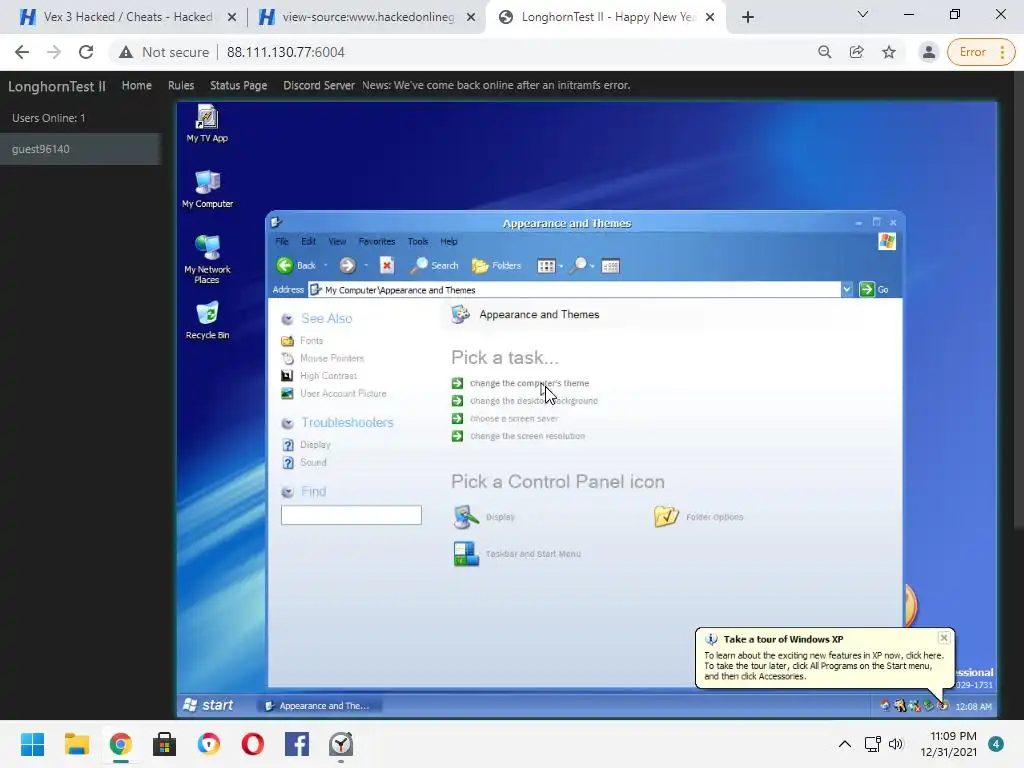Select guest96140 in users list
The image size is (1024, 768).
(x=80, y=149)
